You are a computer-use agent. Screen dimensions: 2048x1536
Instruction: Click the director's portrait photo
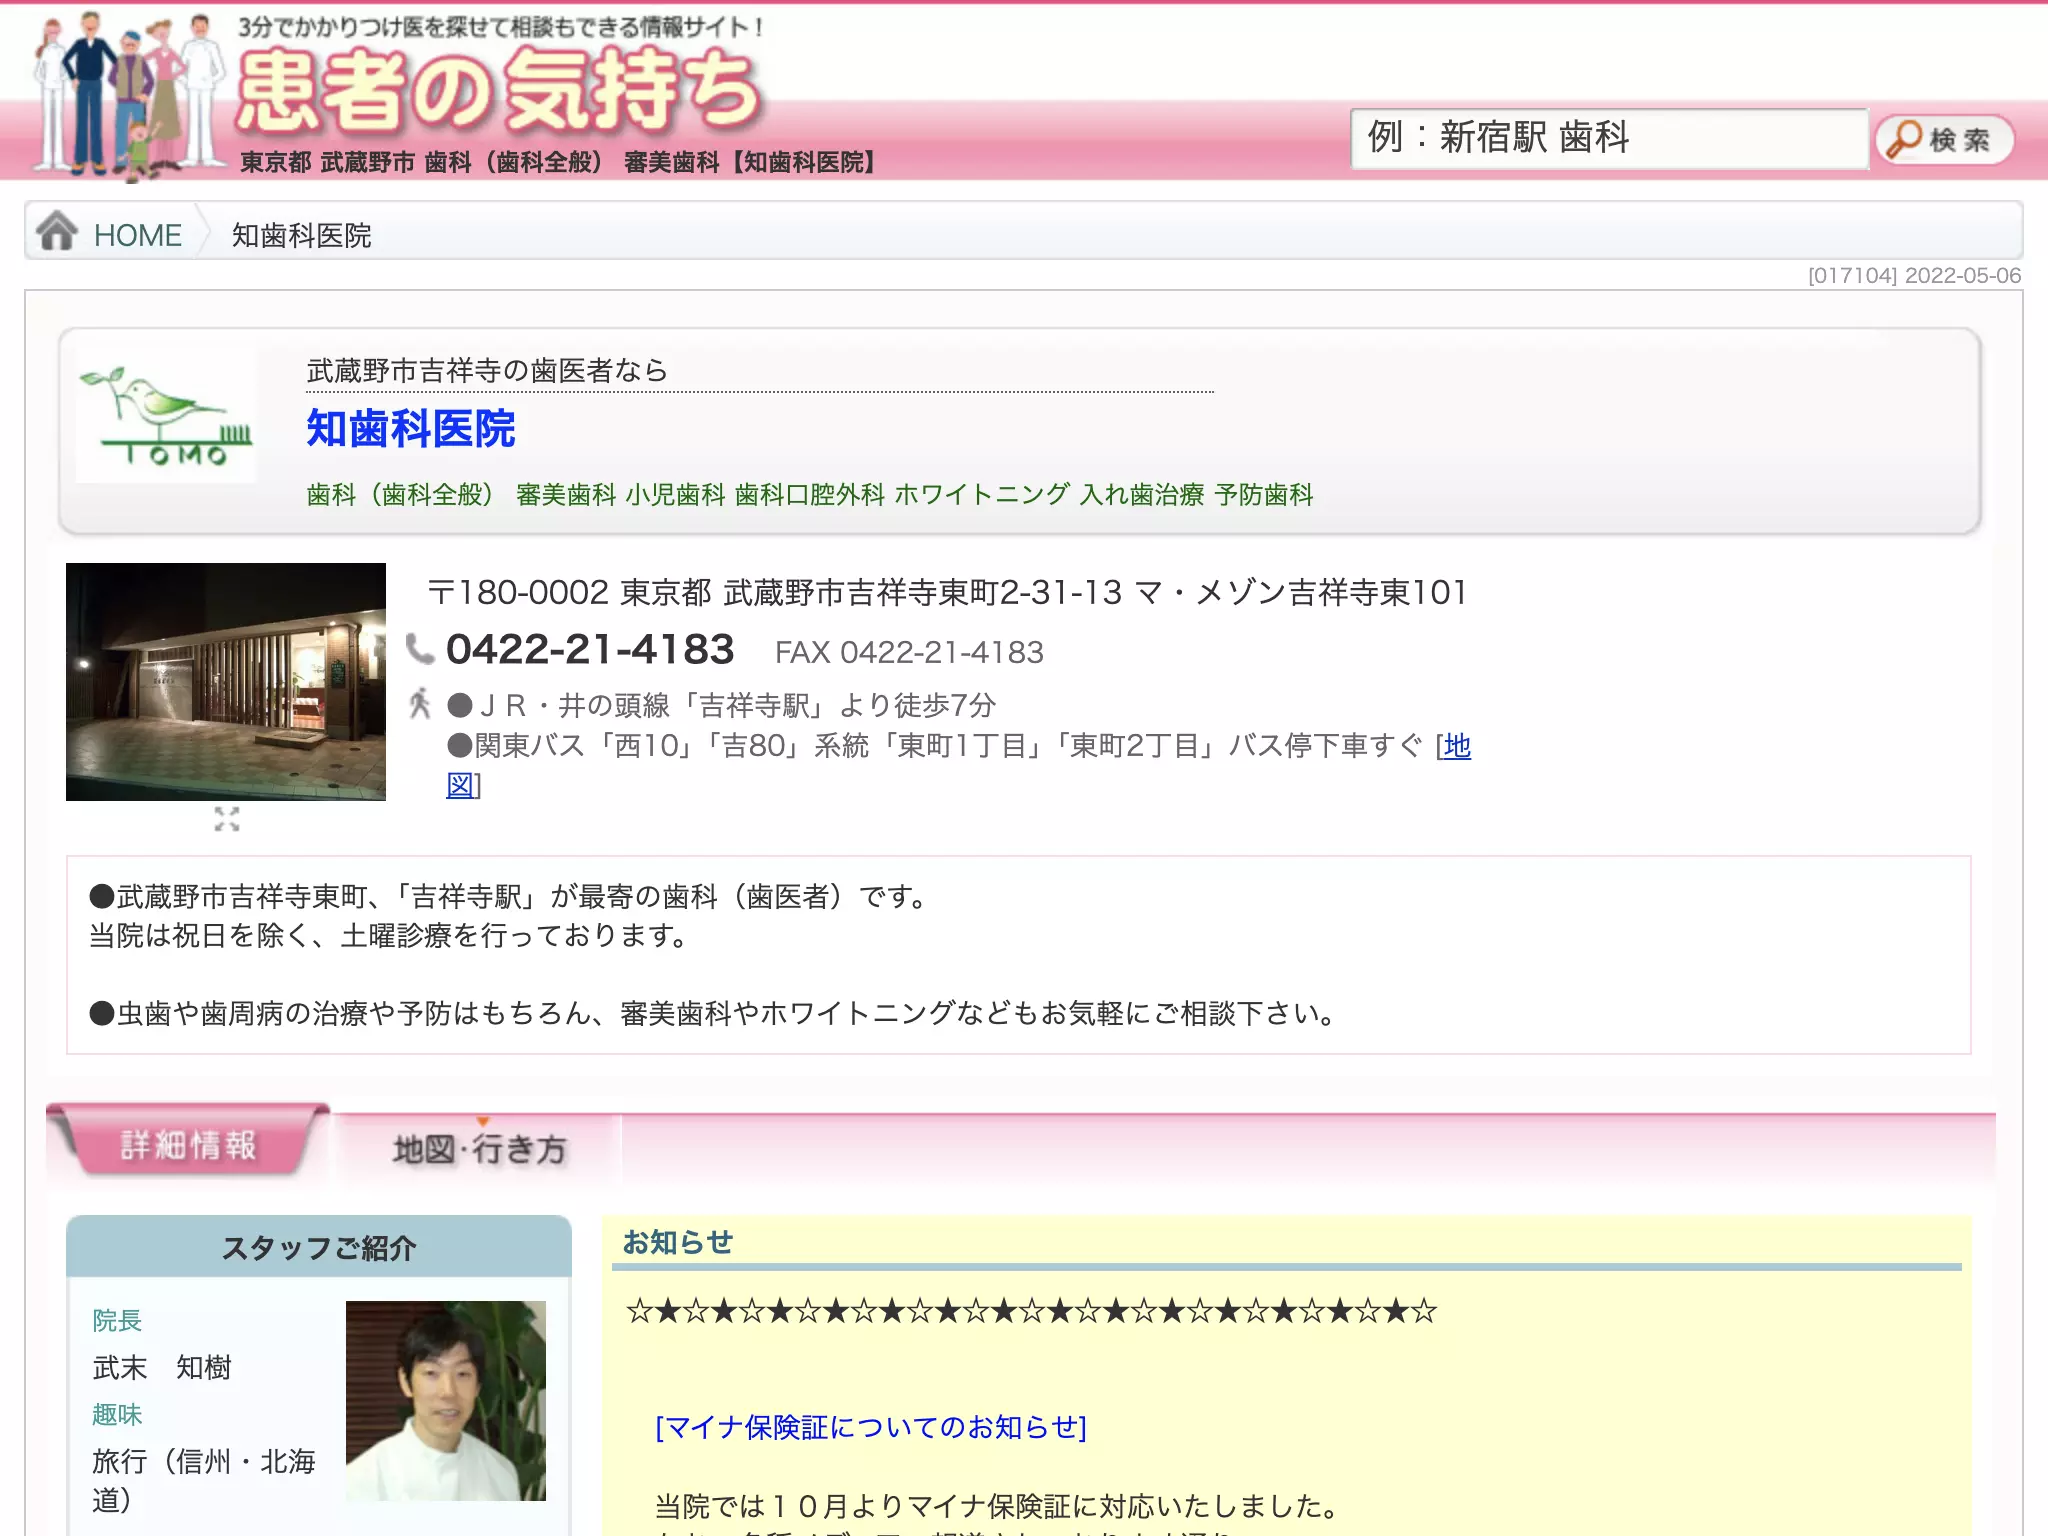[446, 1400]
